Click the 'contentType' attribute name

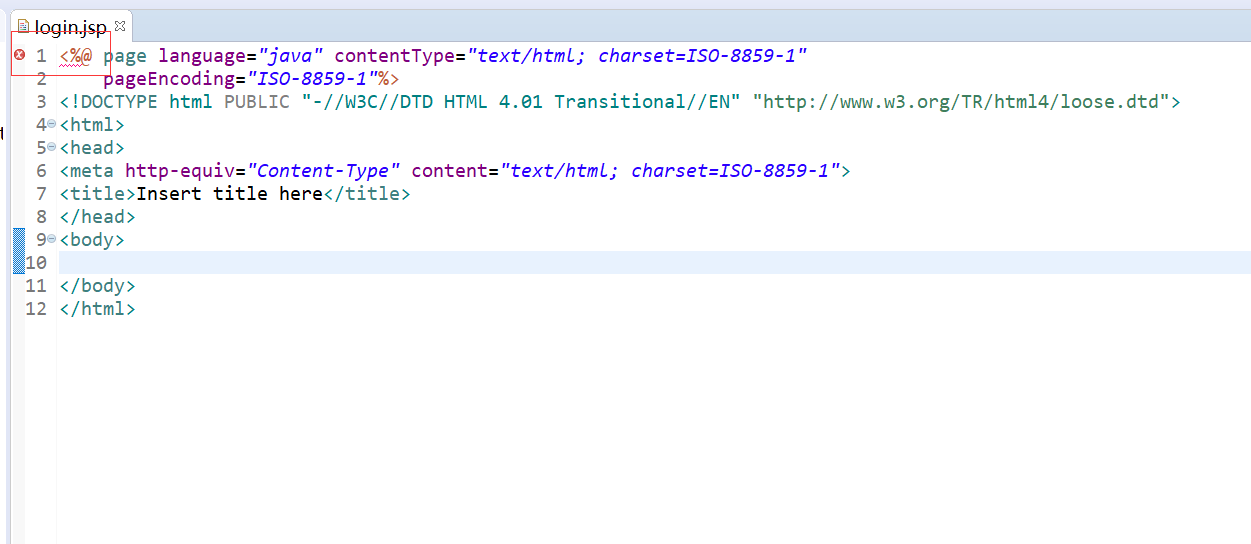pos(394,56)
